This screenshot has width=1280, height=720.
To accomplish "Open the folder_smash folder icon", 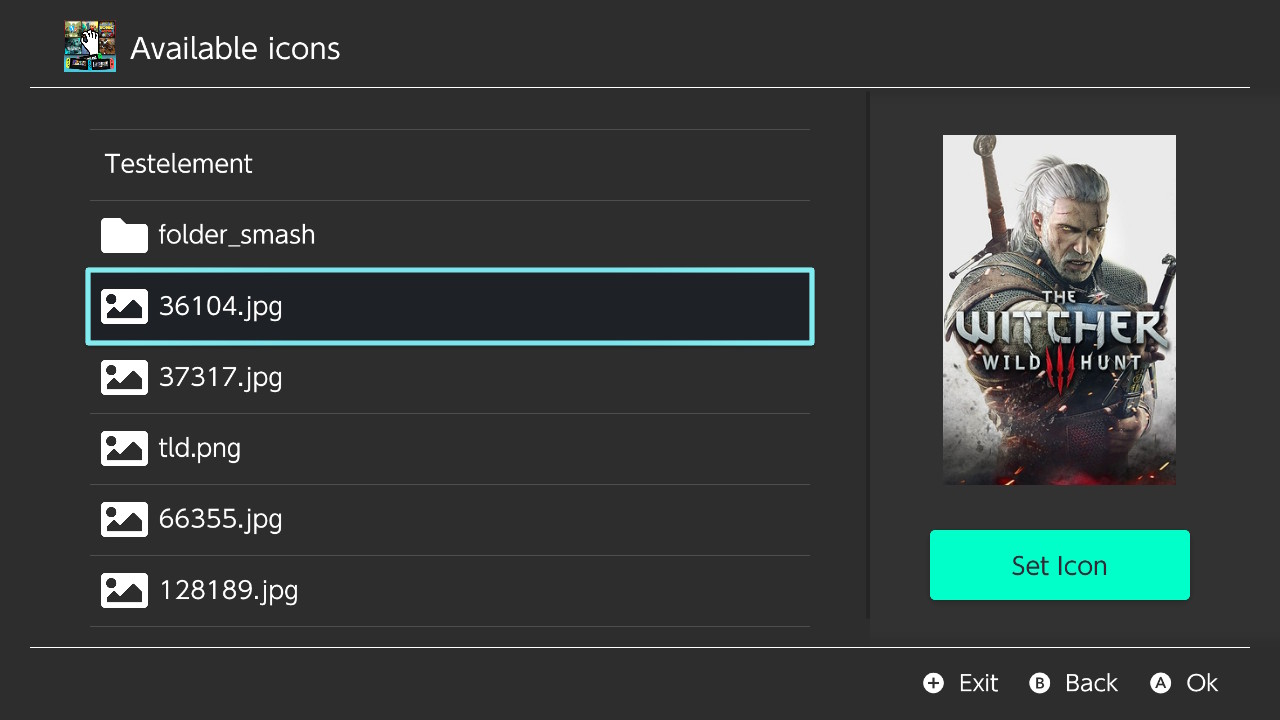I will point(124,236).
